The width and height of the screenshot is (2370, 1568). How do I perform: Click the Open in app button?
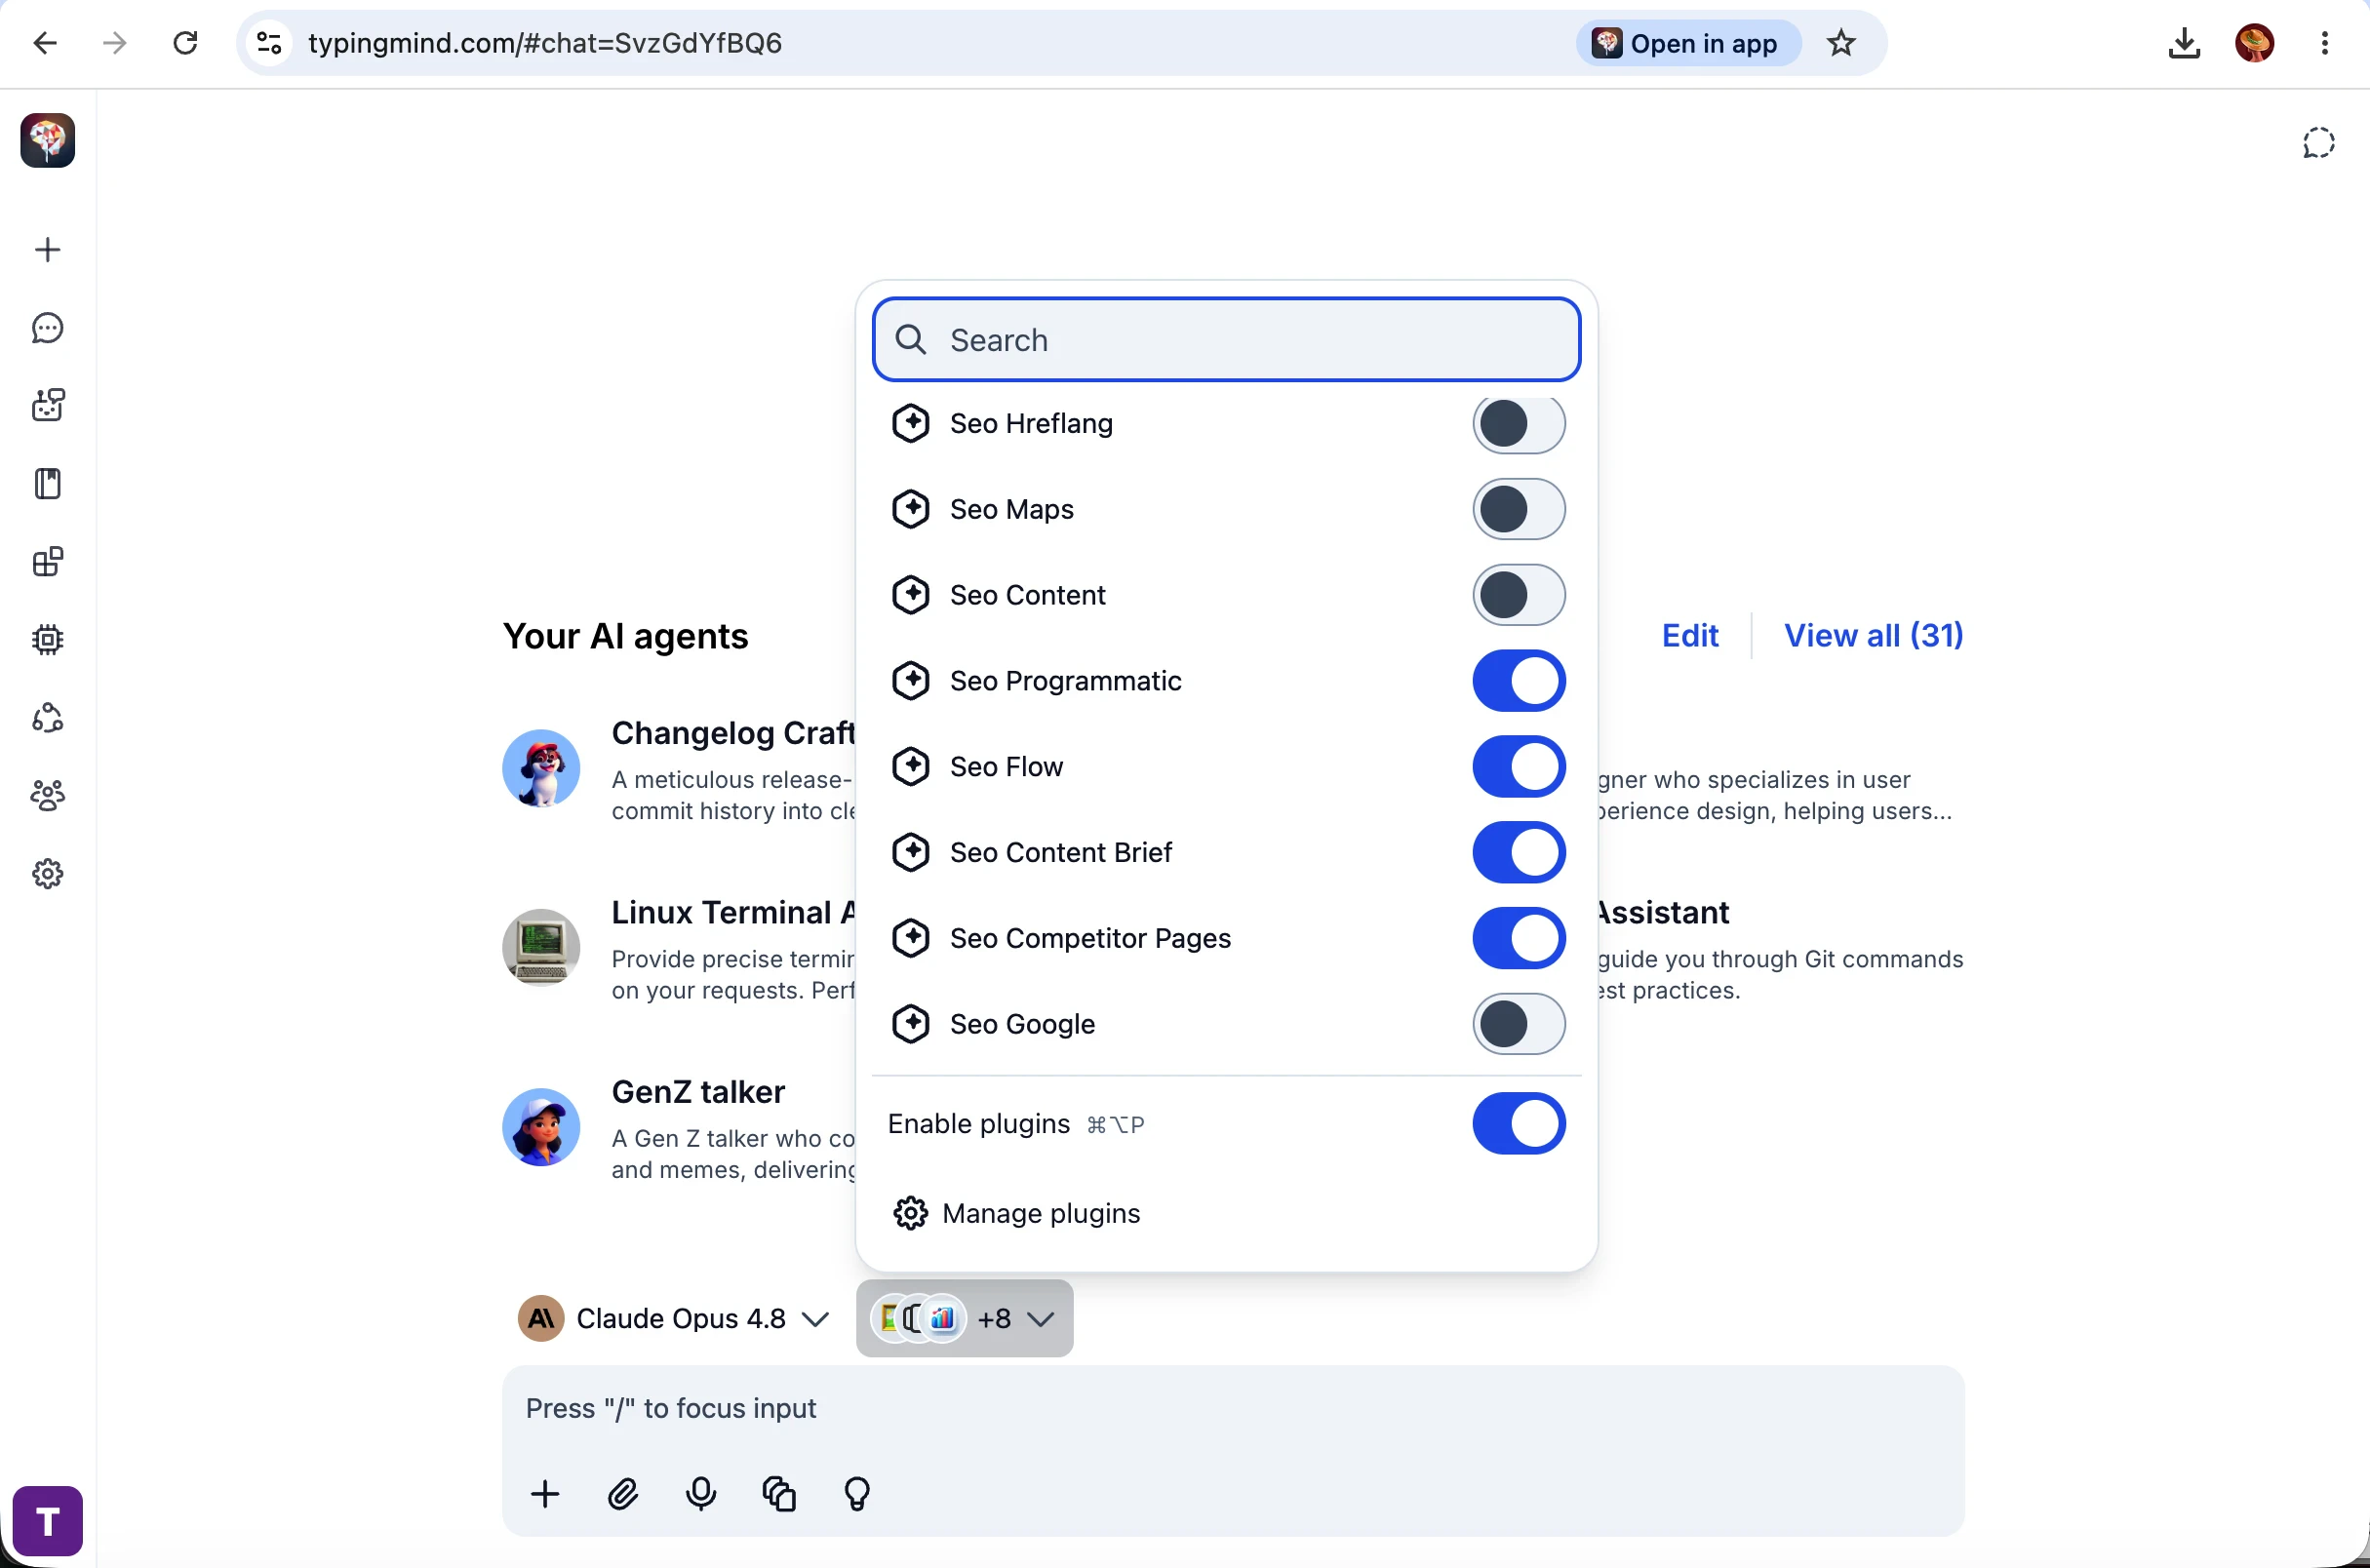point(1688,43)
